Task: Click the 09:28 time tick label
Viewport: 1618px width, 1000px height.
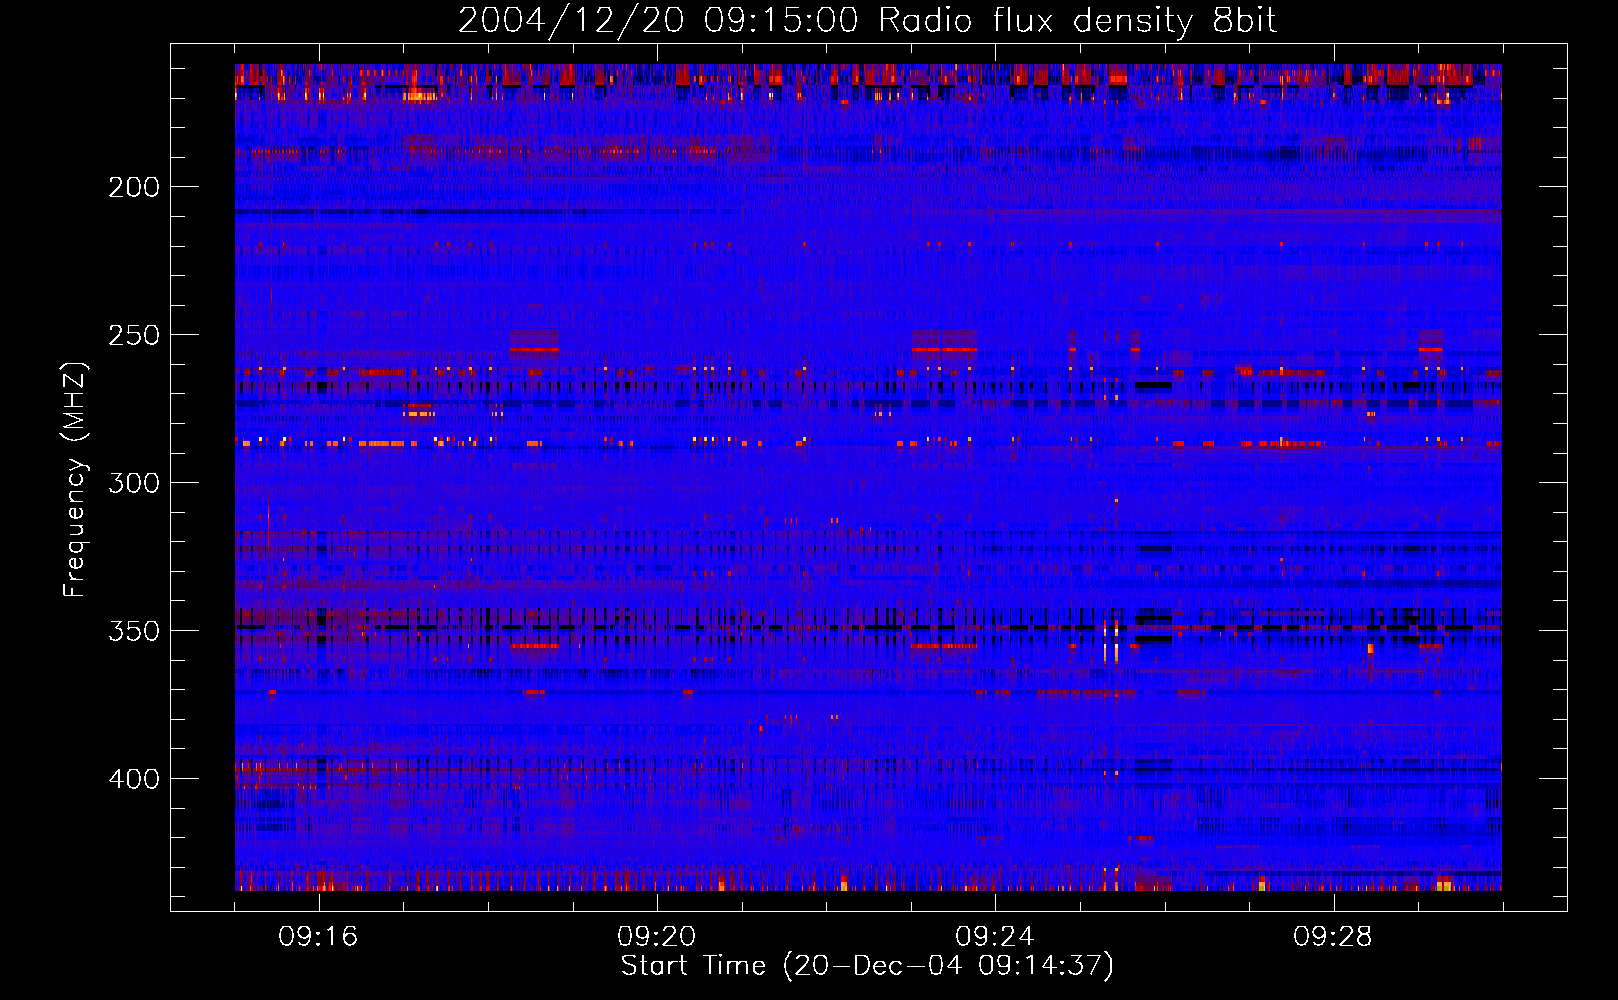Action: pos(1332,937)
